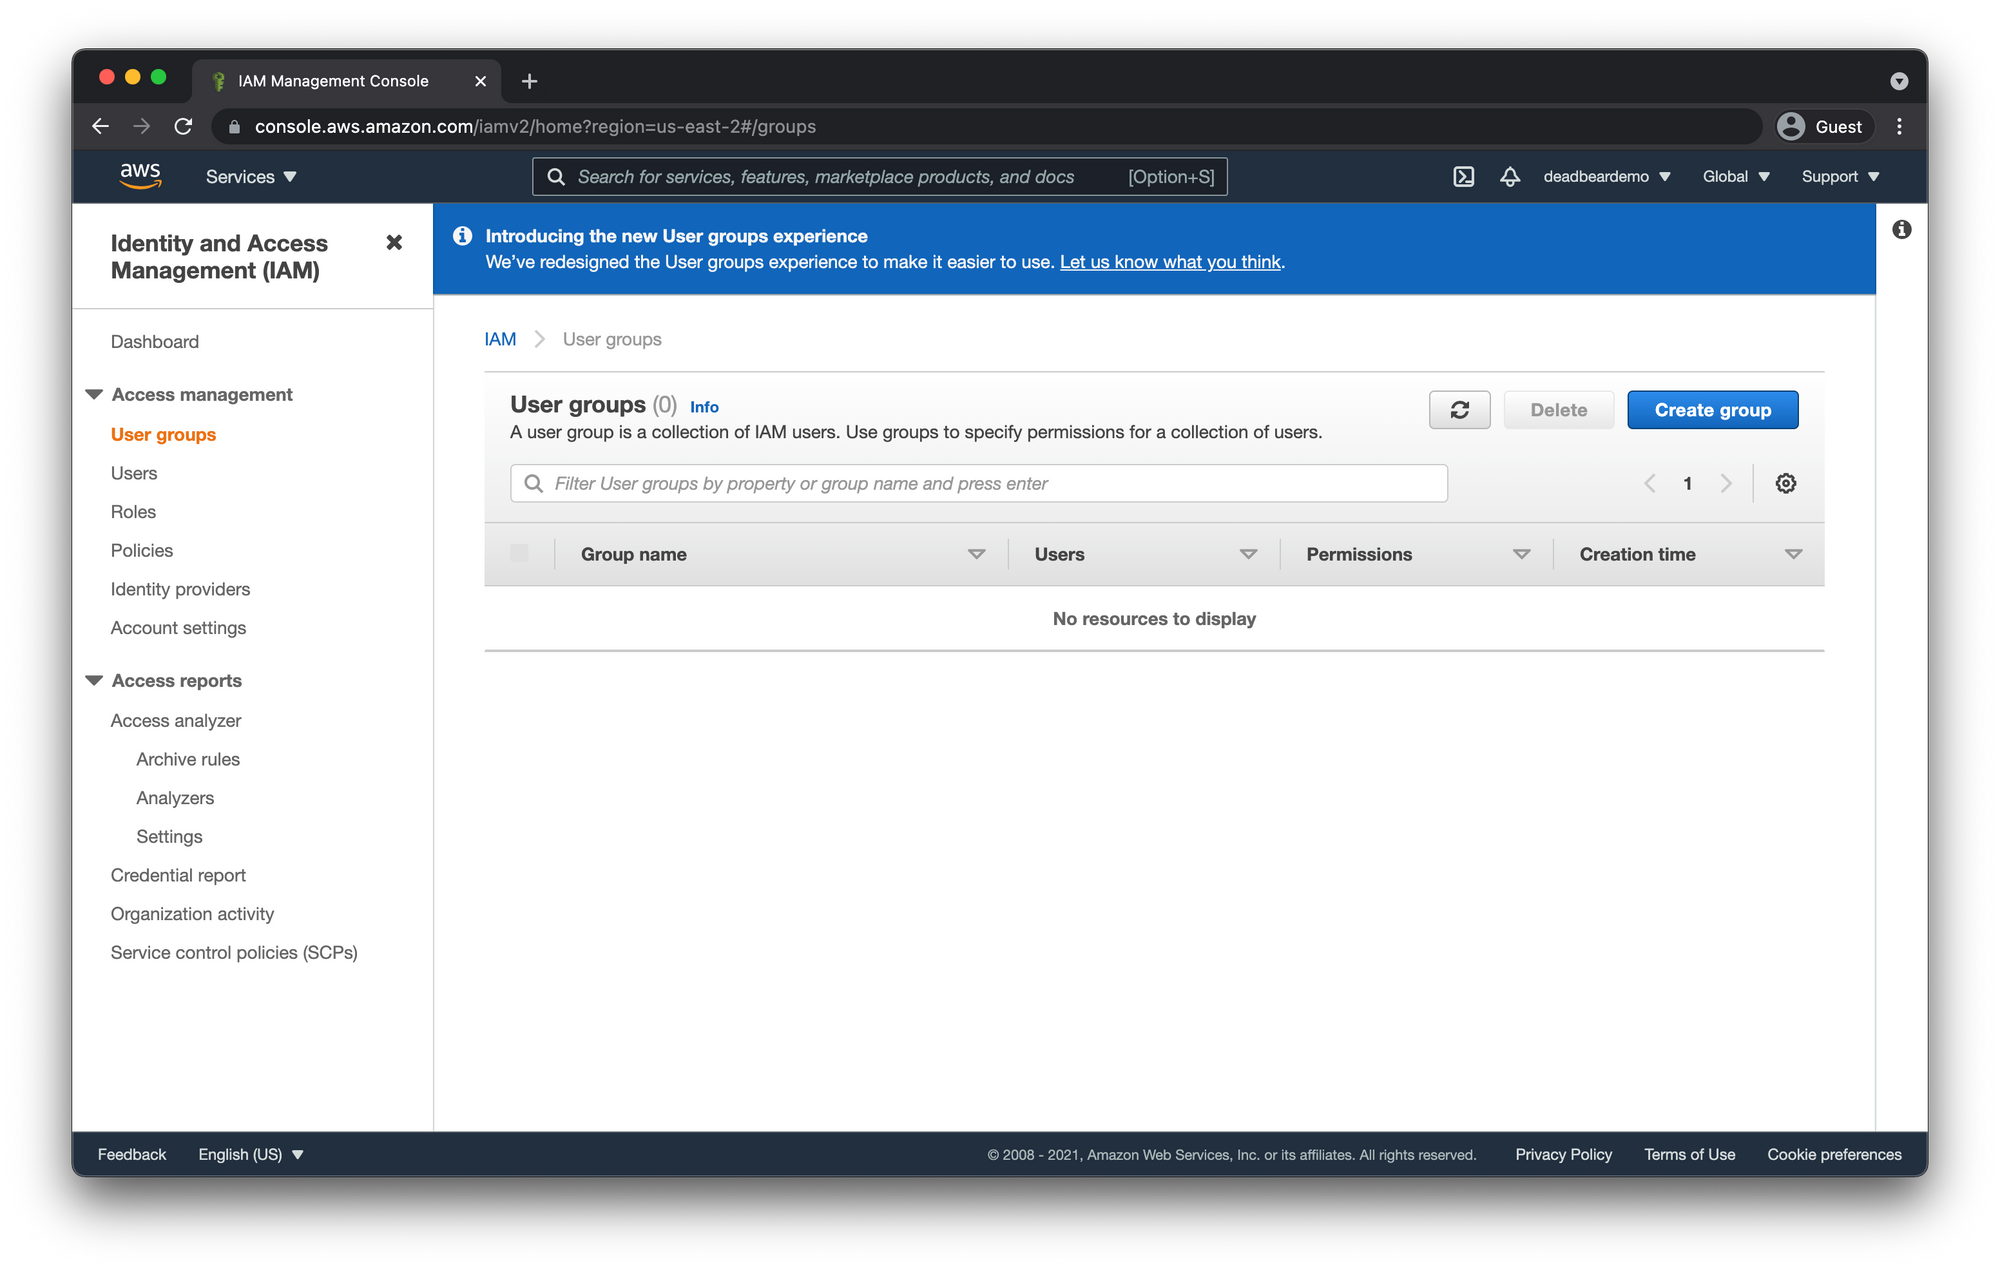
Task: Click the IAM info panel icon
Action: (1902, 229)
